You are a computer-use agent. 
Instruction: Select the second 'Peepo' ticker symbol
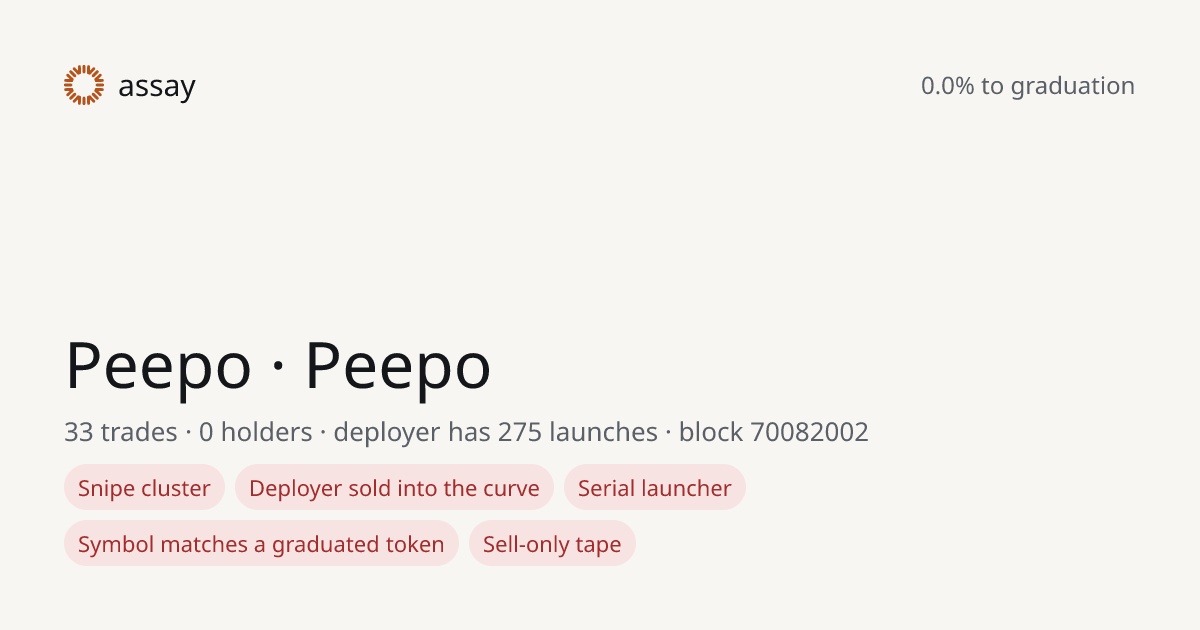coord(398,367)
